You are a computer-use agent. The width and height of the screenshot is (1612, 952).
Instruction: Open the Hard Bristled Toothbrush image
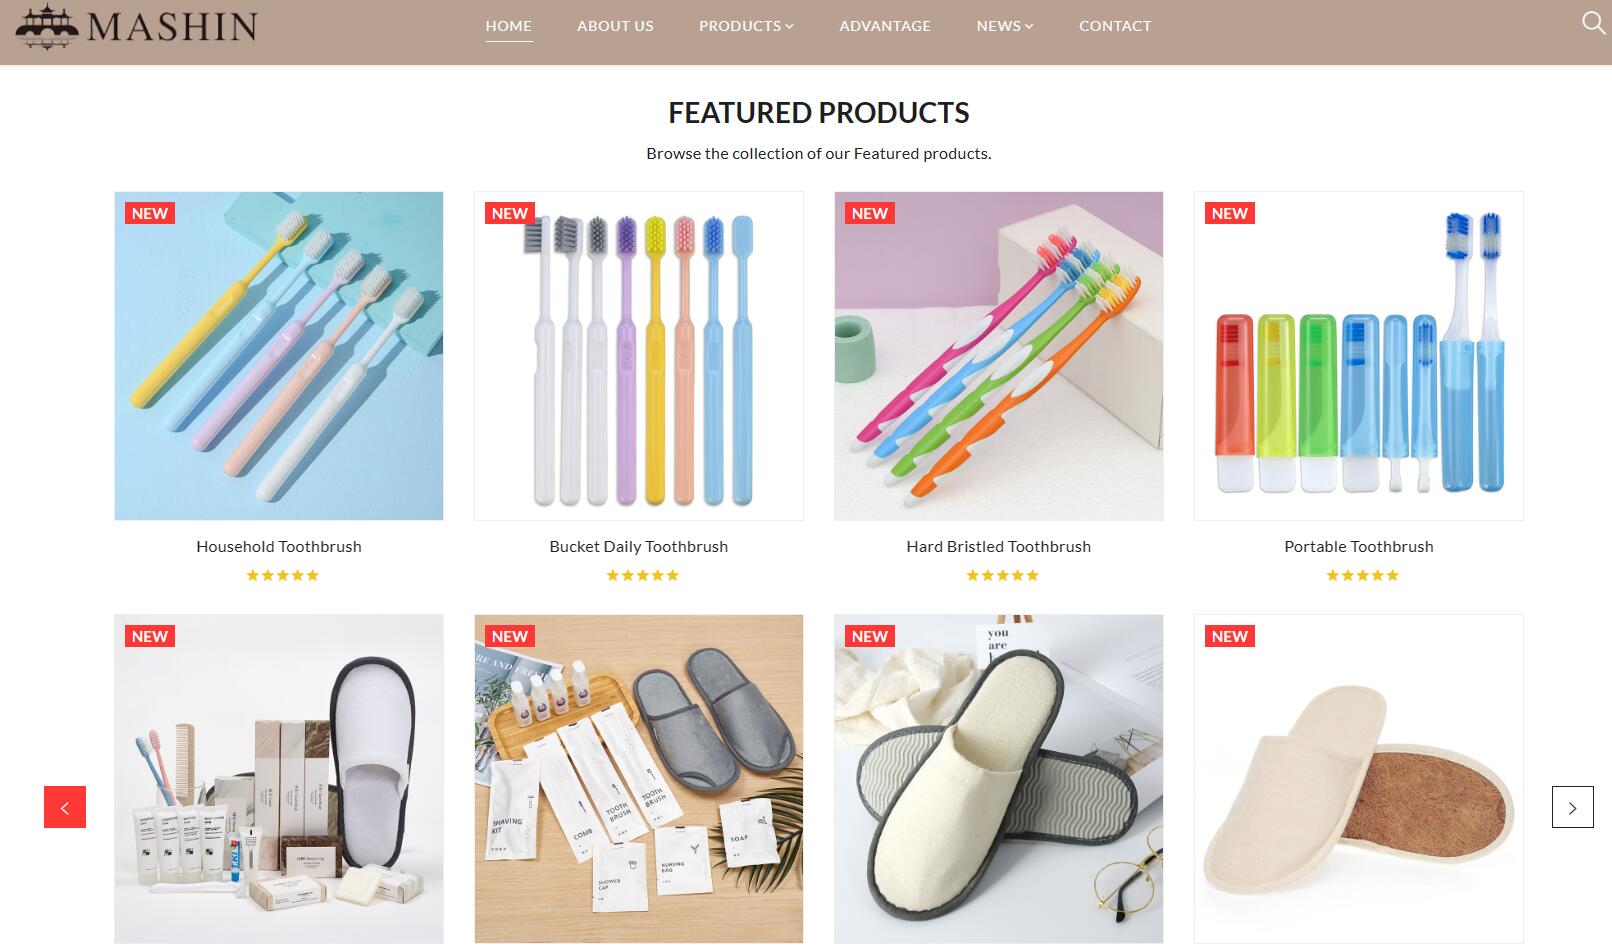coord(999,356)
